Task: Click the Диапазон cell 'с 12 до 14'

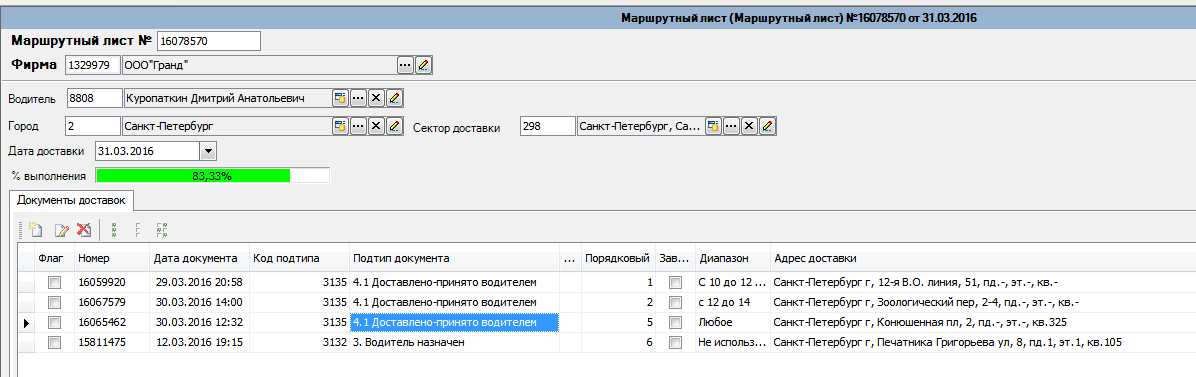Action: pos(732,303)
